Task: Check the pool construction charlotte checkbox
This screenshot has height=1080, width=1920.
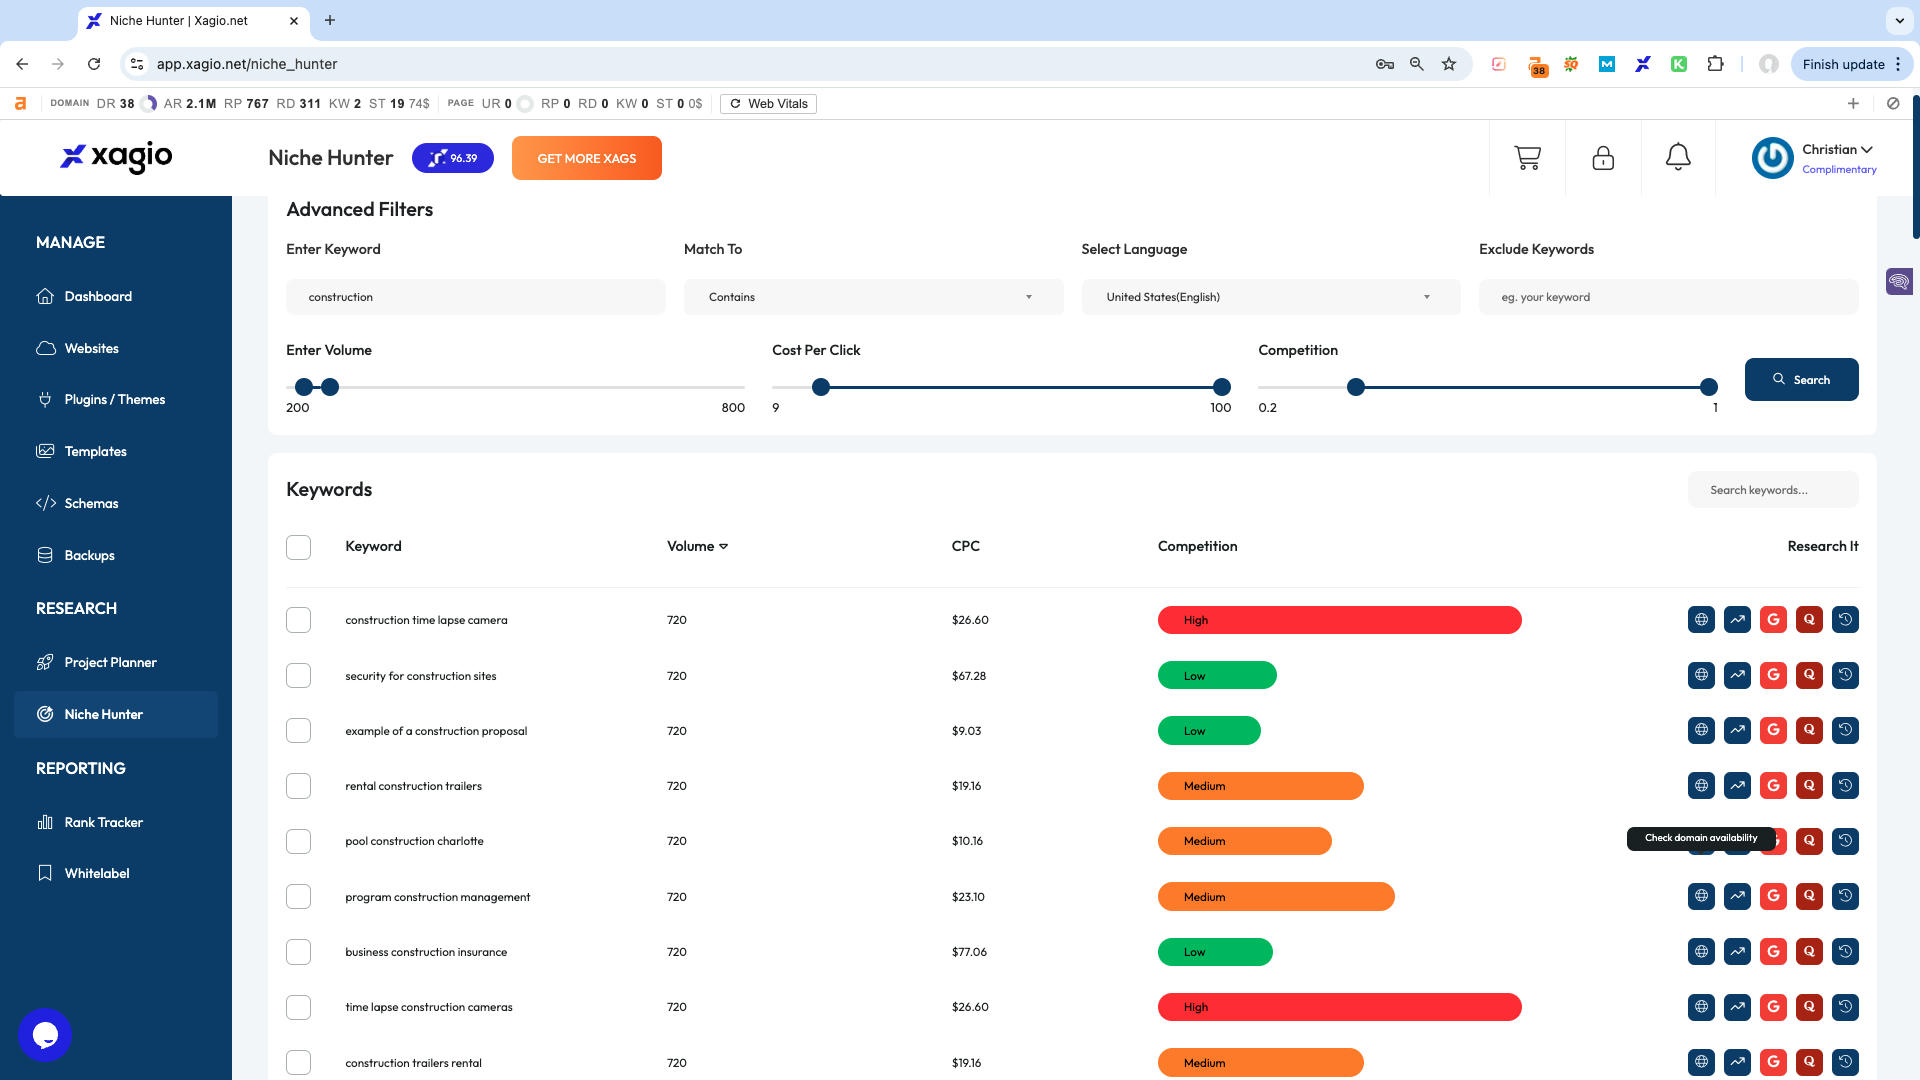Action: [x=298, y=841]
